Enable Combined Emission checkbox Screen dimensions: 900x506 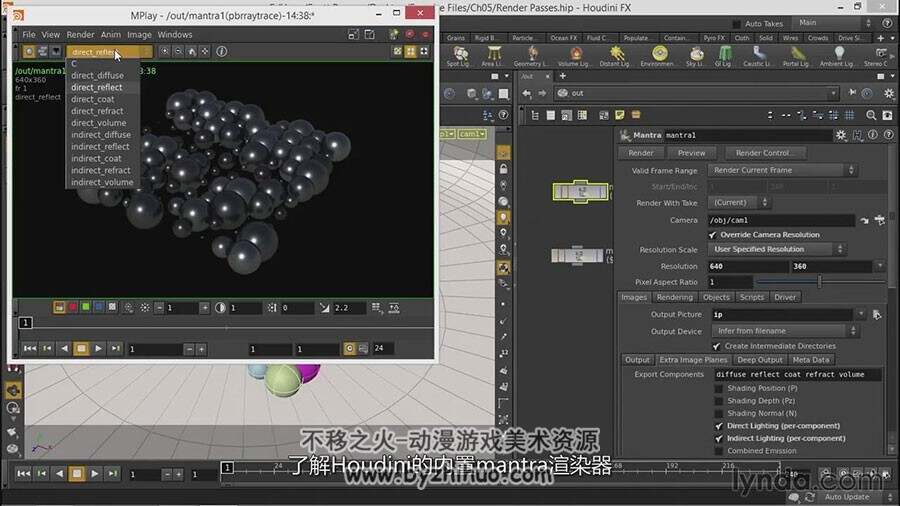point(719,451)
